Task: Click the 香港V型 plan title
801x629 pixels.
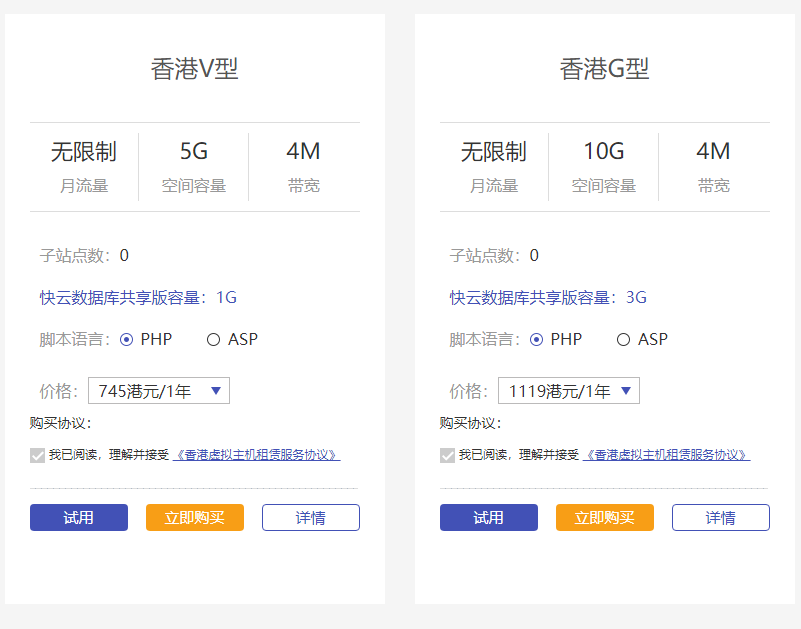Action: 195,69
